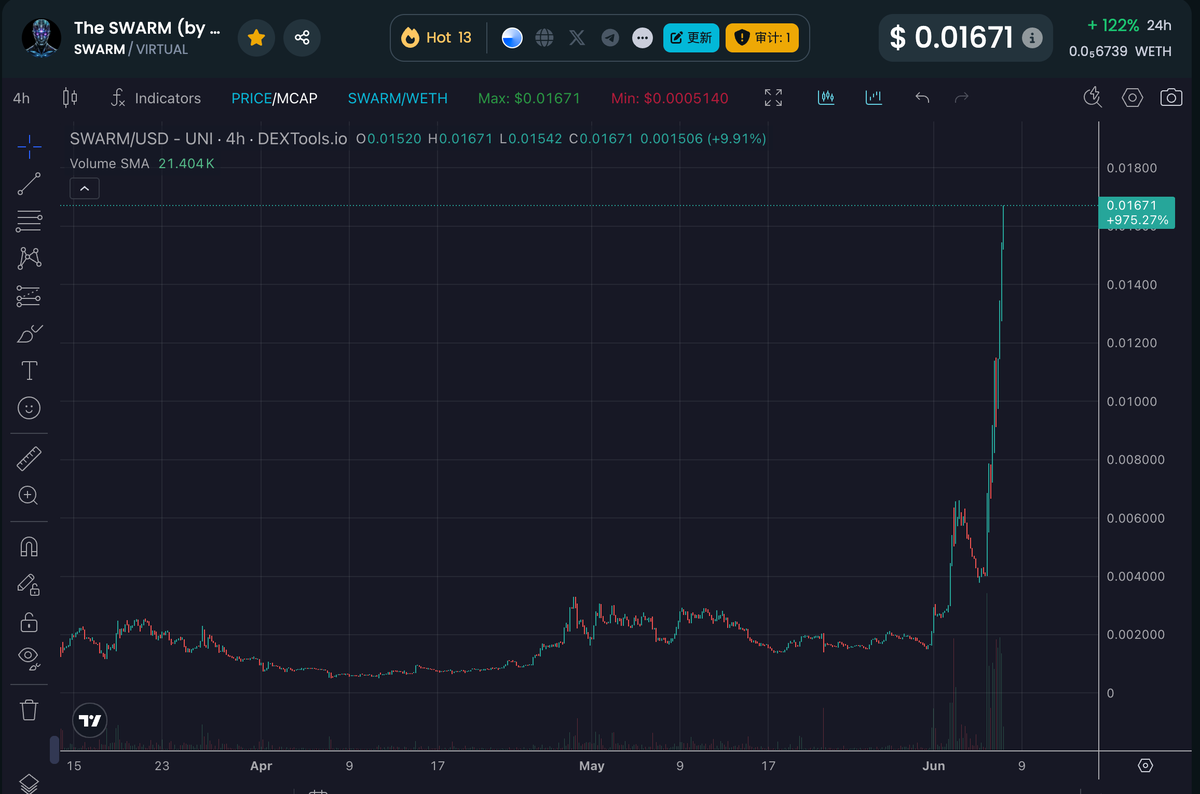Image resolution: width=1200 pixels, height=794 pixels.
Task: Toggle the favorite star for SWARM
Action: pos(256,38)
